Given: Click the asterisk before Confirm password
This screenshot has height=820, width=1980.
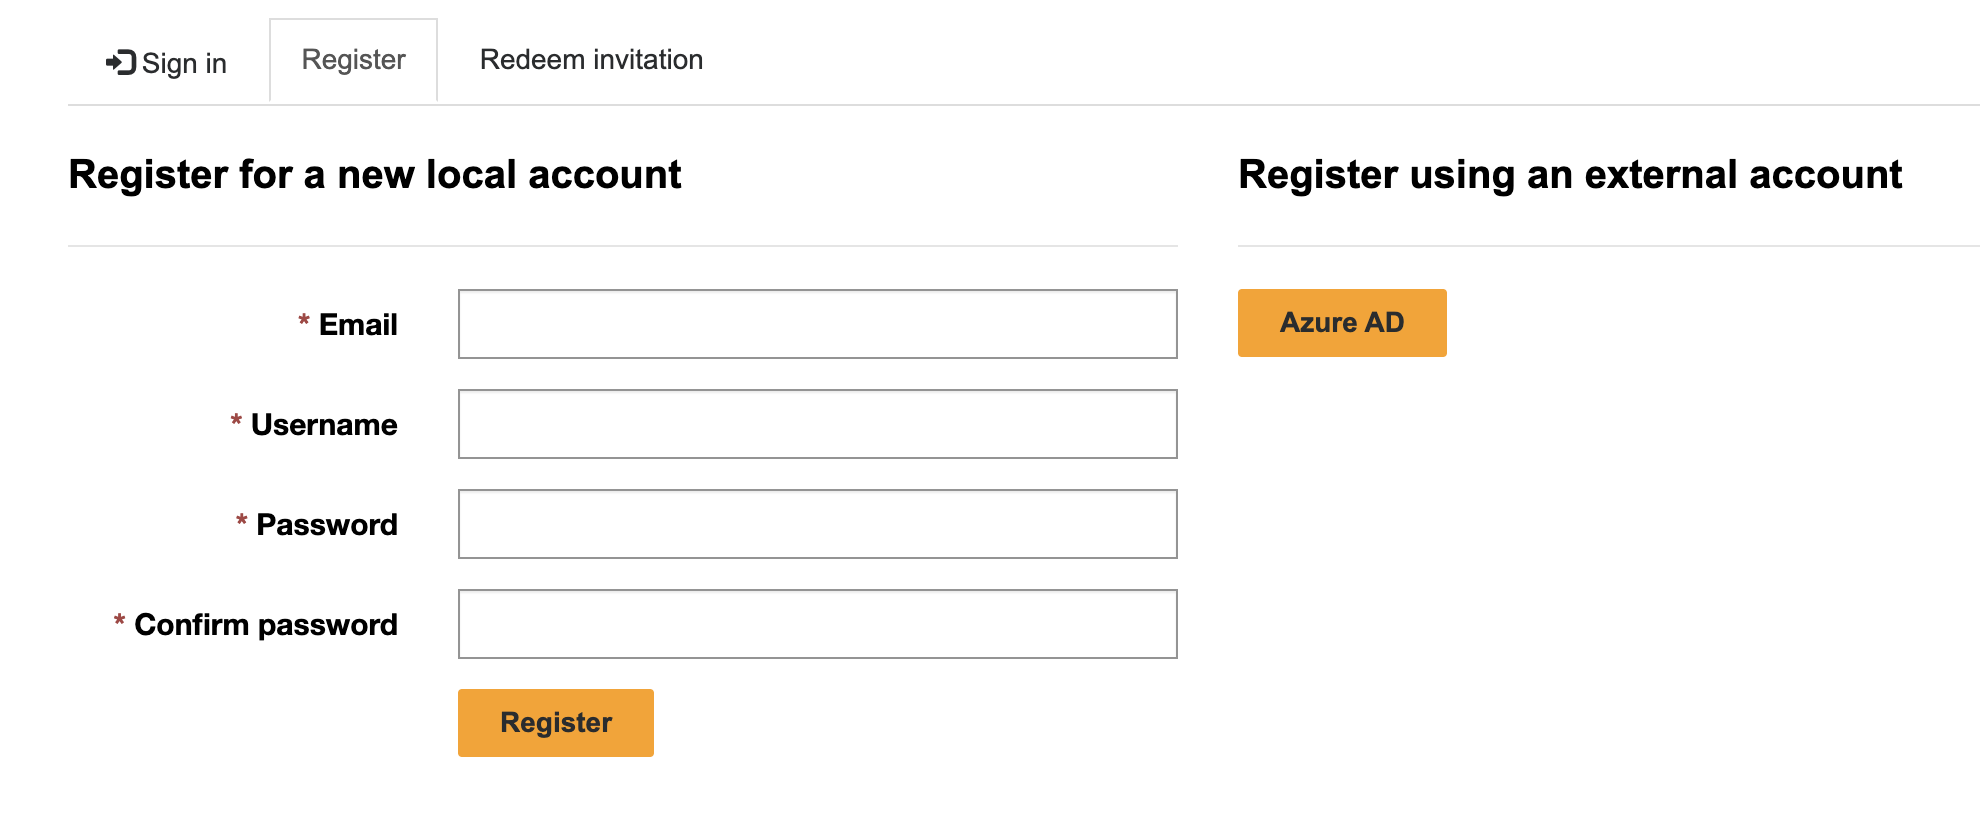Looking at the screenshot, I should pos(119,621).
